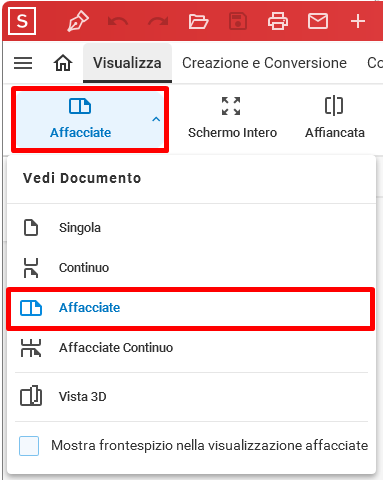Click the Soda PDF S logo icon
Viewport: 383px width, 480px height.
click(22, 21)
